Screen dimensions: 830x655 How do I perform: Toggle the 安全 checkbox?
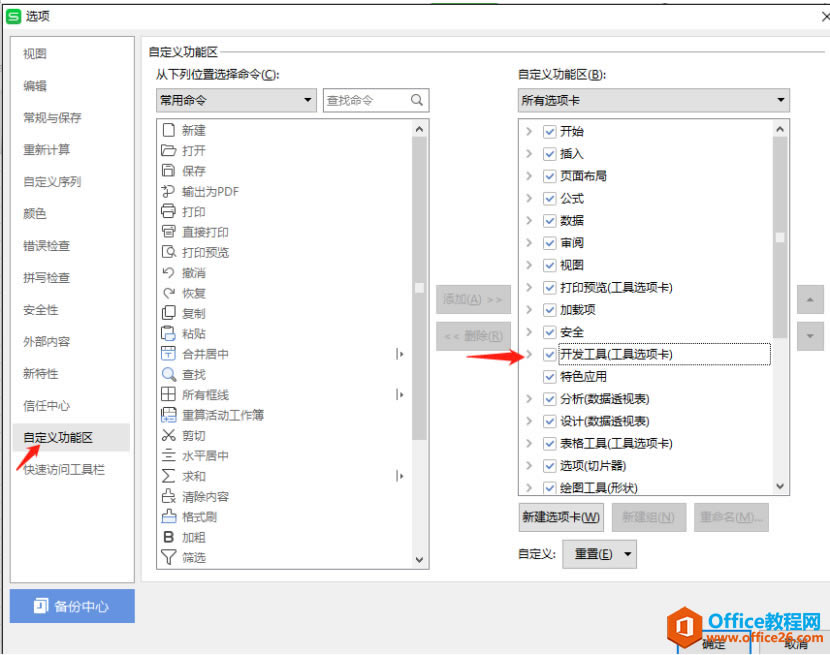click(549, 332)
